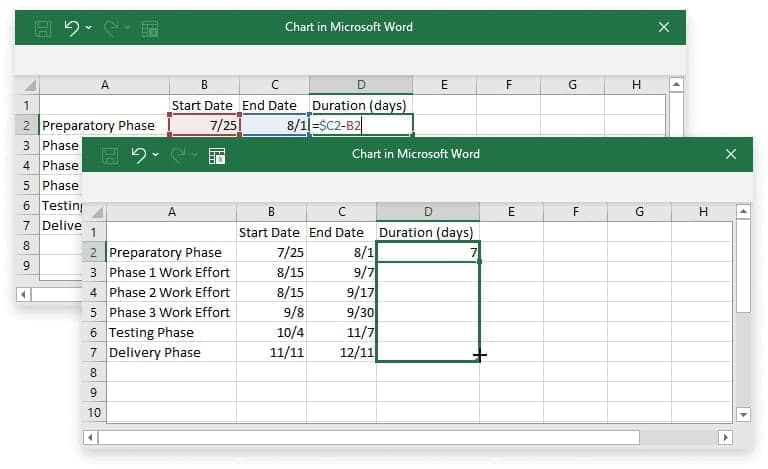Select column C header in the front window
This screenshot has width=768, height=469.
tap(341, 212)
